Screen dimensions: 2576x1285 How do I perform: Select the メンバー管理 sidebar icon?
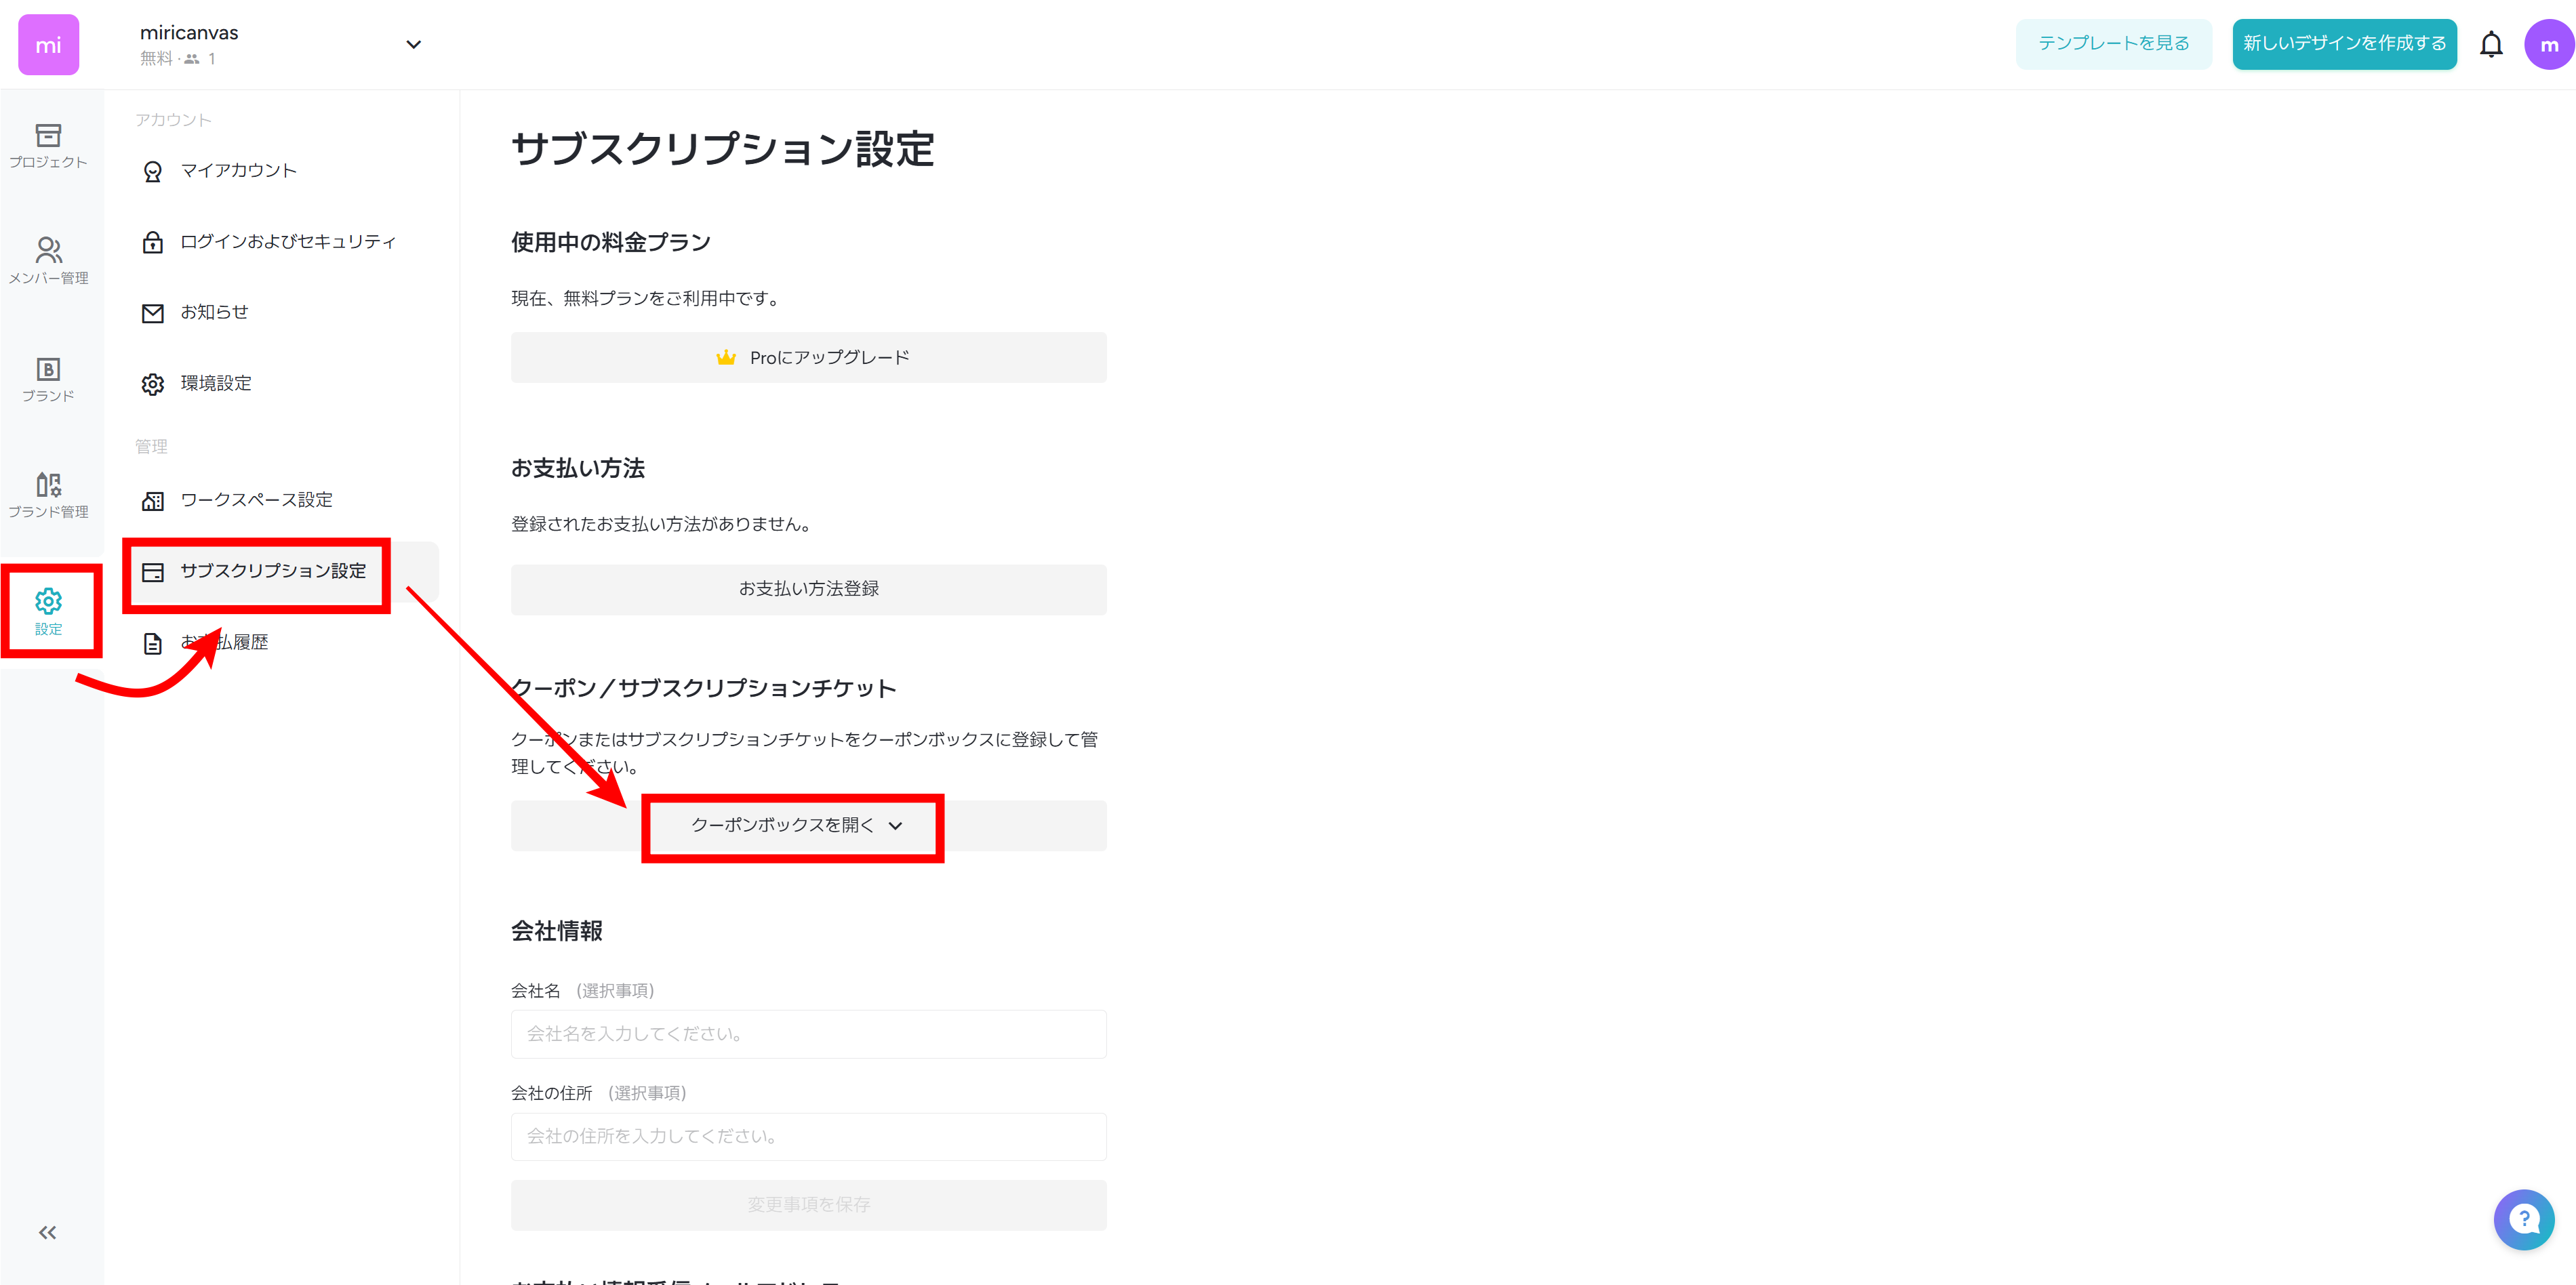pos(48,260)
